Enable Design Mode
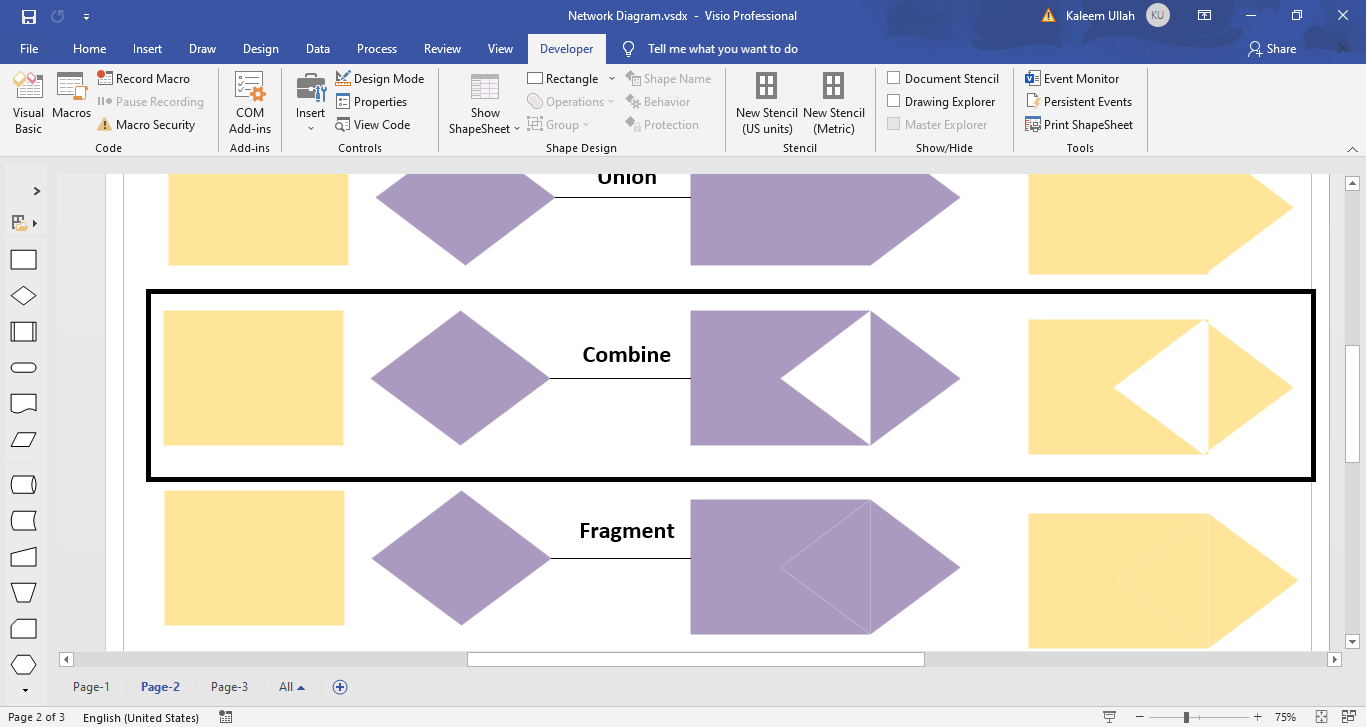1366x727 pixels. click(380, 78)
